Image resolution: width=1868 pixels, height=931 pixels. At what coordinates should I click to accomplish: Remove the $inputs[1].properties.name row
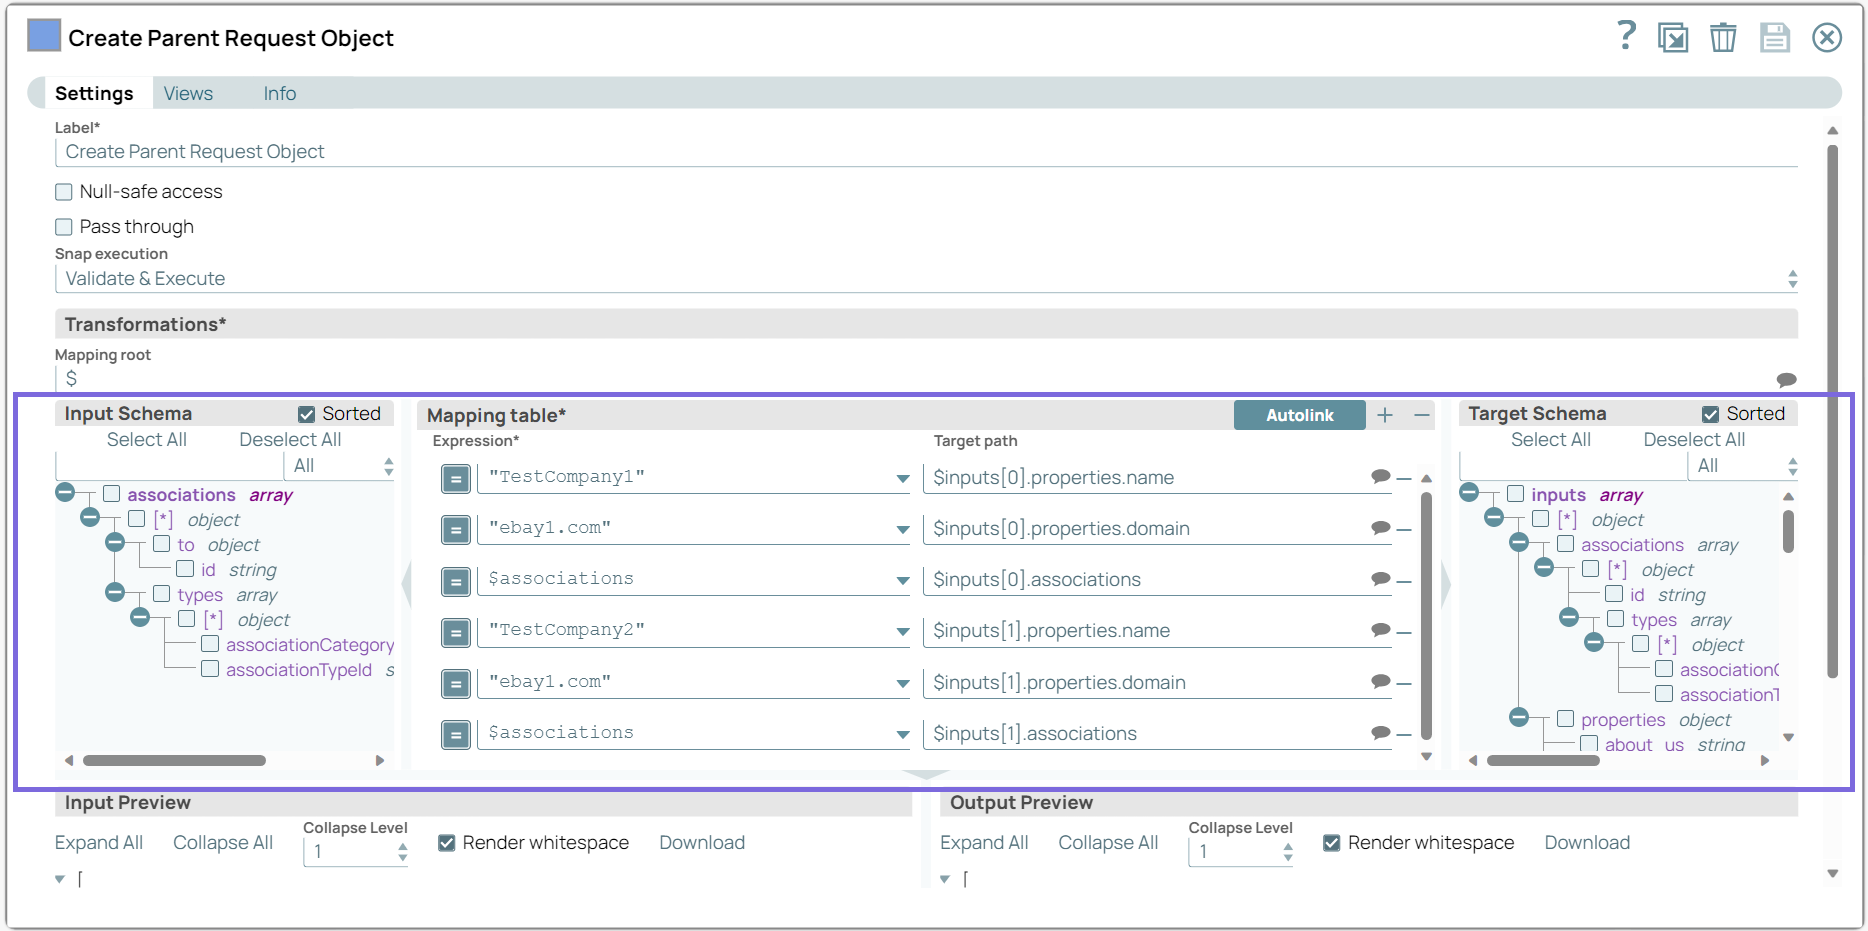coord(1404,631)
